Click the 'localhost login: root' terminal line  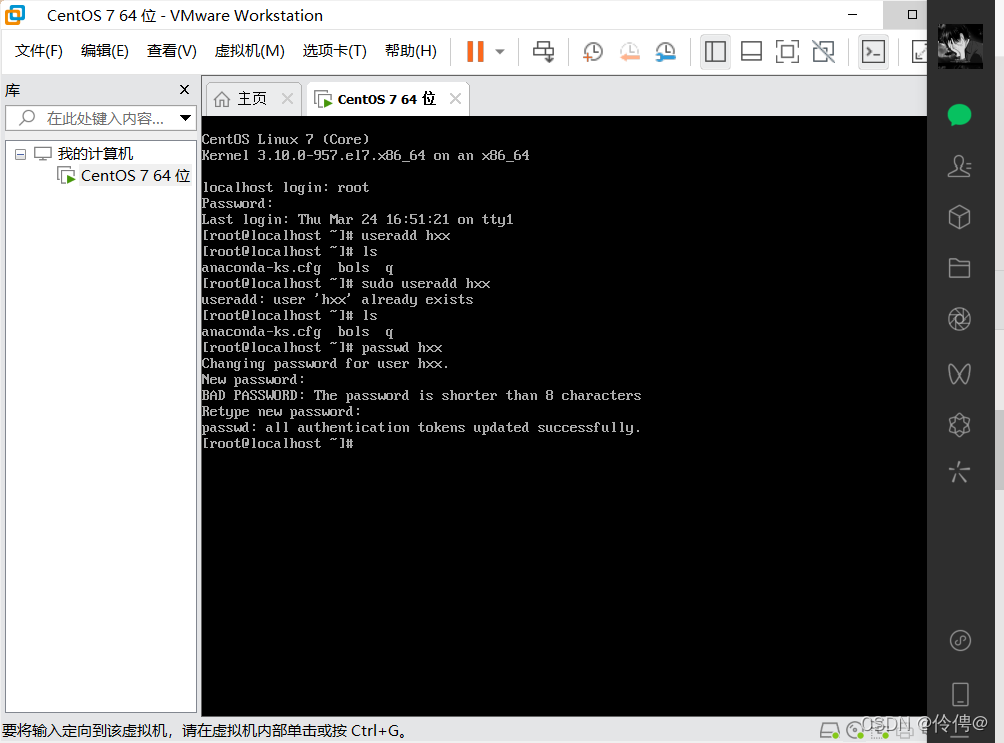tap(286, 188)
